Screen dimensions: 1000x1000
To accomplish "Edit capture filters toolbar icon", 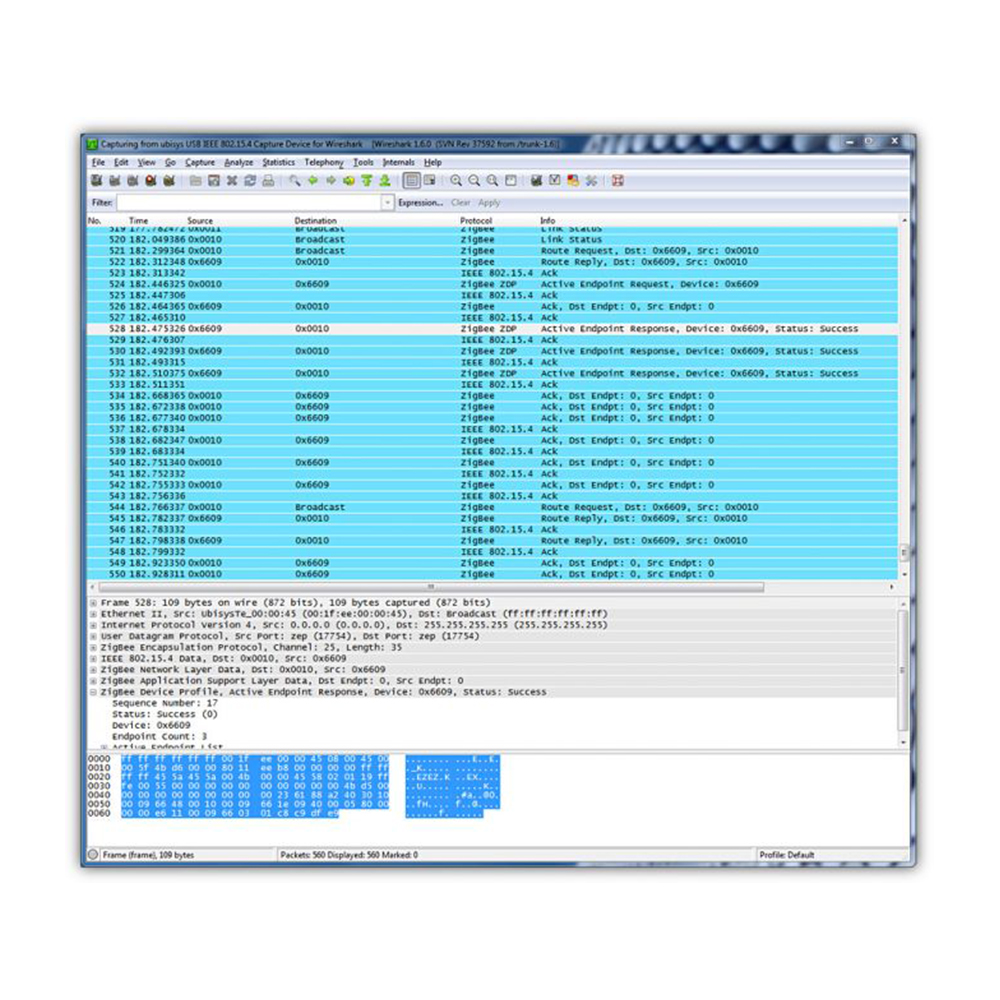I will pyautogui.click(x=537, y=181).
